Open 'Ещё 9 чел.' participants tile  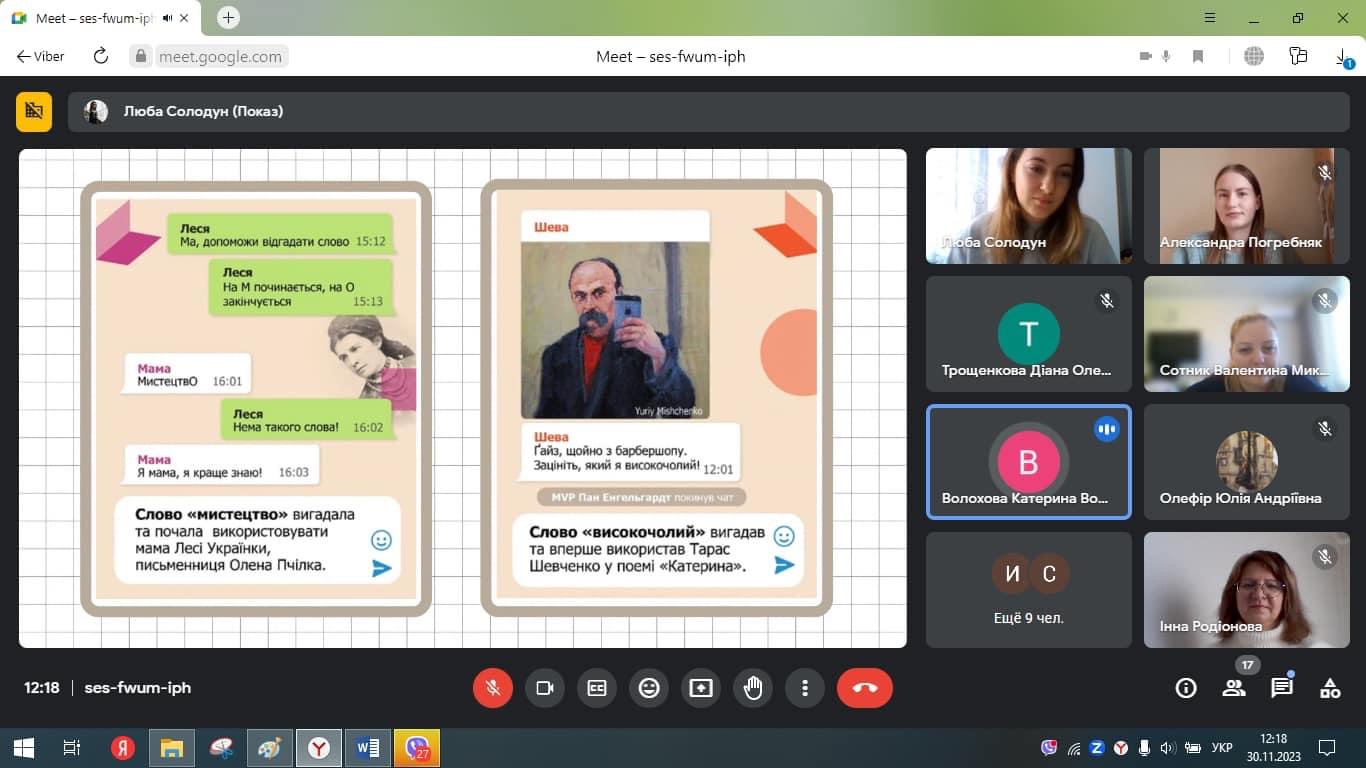click(x=1029, y=590)
